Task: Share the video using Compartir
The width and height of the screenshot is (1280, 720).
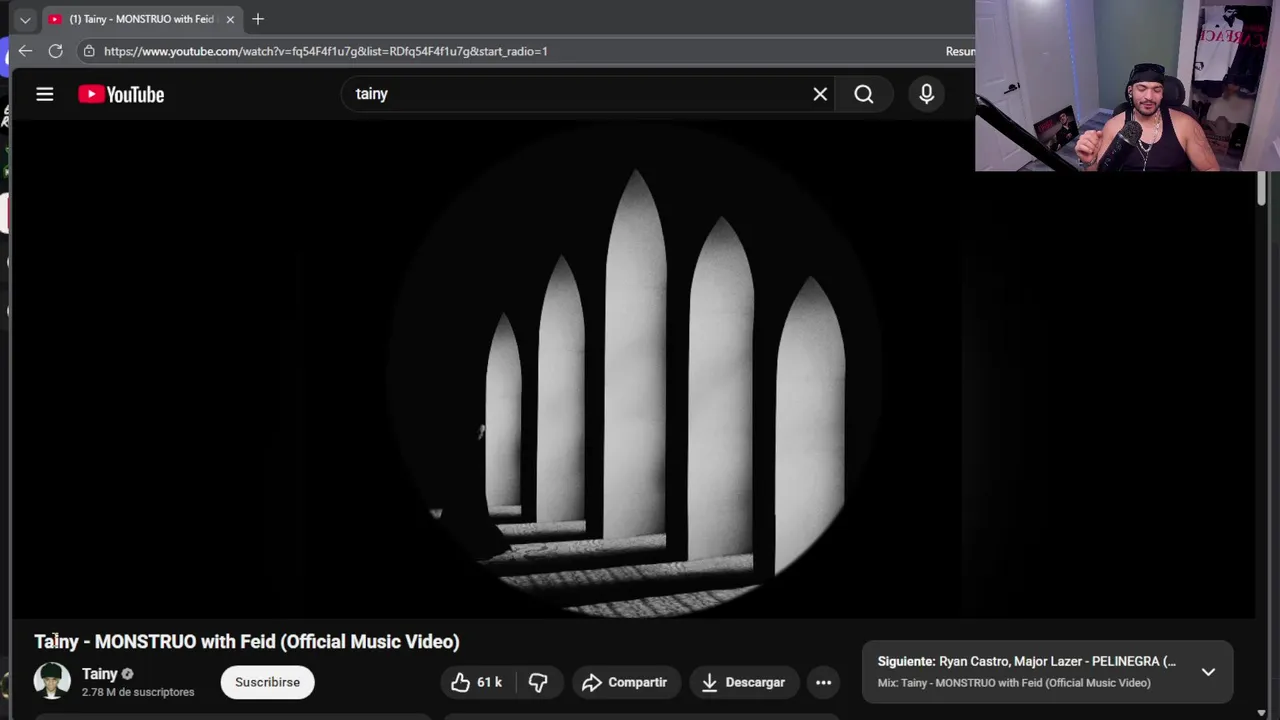Action: click(625, 682)
